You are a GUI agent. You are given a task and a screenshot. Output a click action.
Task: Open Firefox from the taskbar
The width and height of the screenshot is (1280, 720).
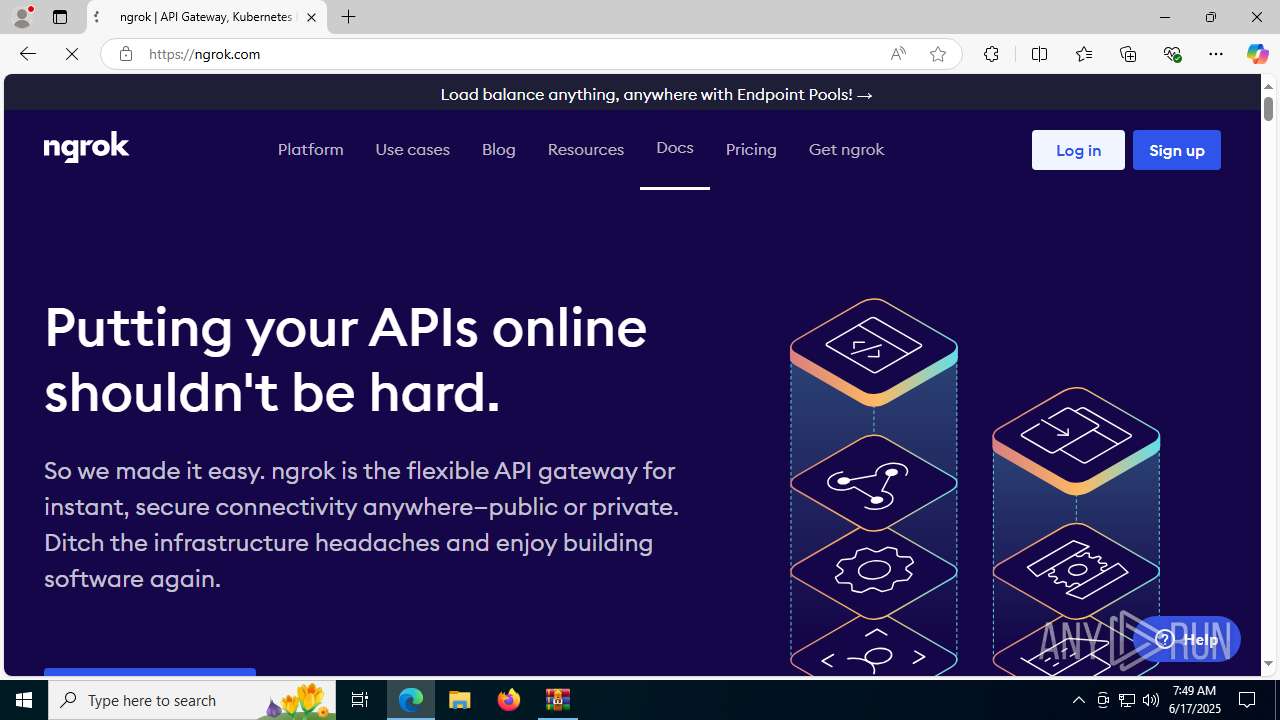pos(509,700)
